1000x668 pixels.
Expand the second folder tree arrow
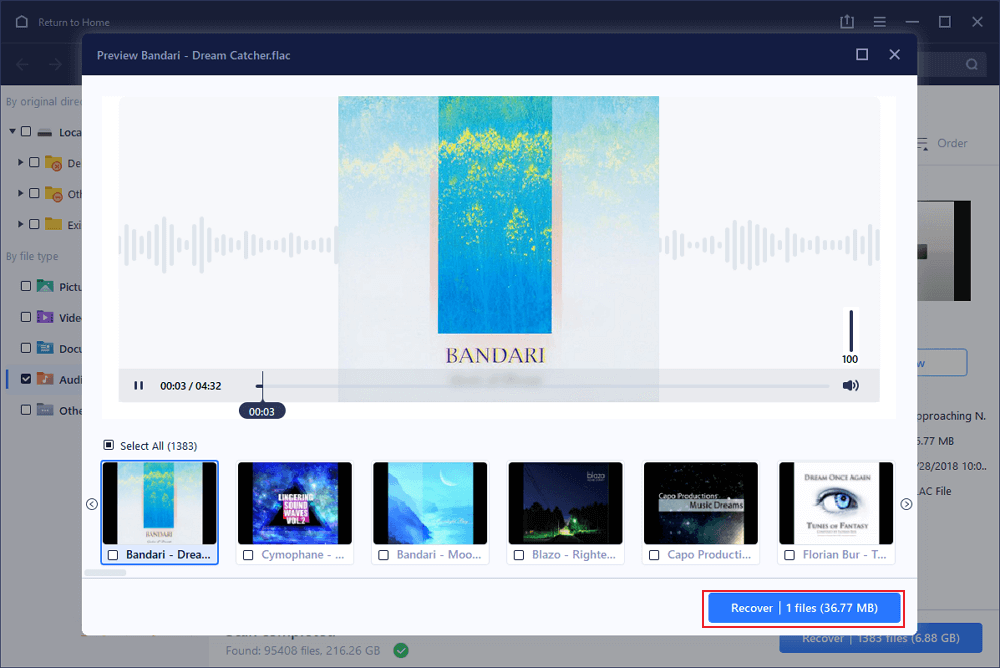tap(21, 193)
